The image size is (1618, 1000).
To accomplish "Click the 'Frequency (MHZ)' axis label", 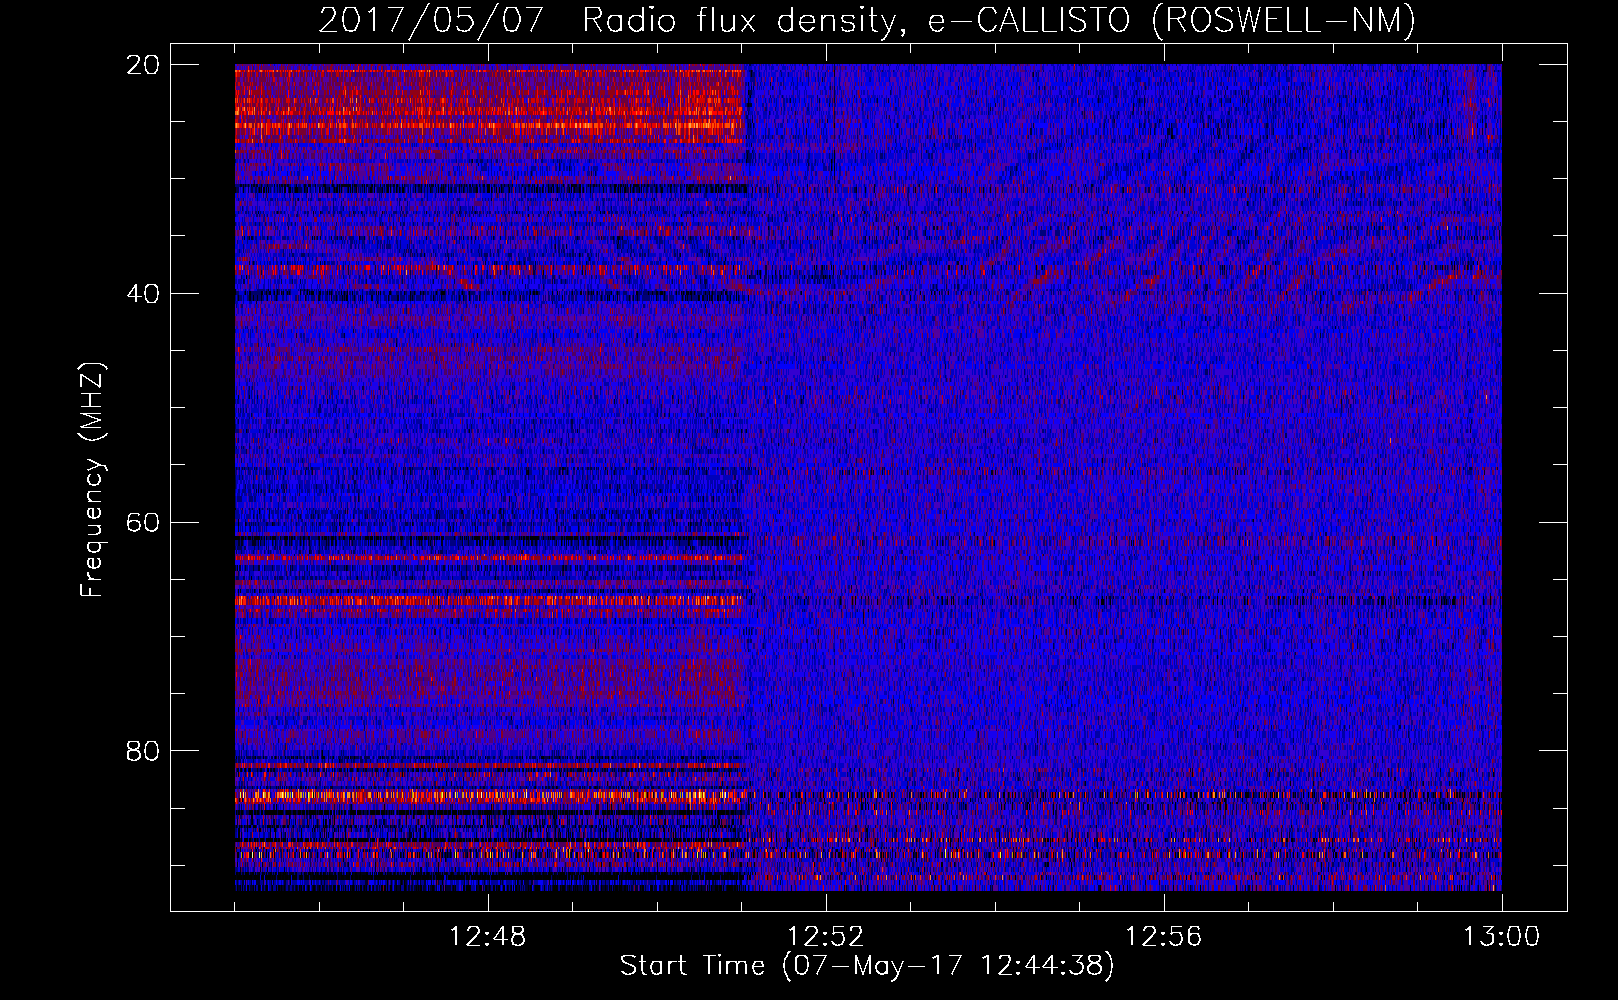I will [x=92, y=480].
